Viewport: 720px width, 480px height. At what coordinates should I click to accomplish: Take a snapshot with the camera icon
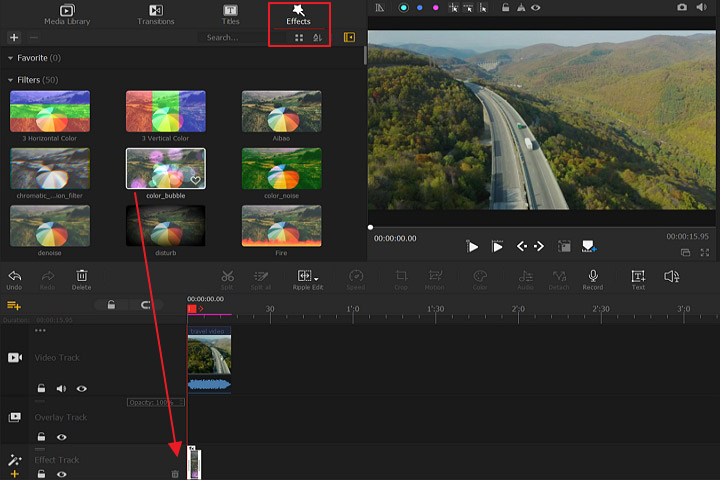point(682,7)
